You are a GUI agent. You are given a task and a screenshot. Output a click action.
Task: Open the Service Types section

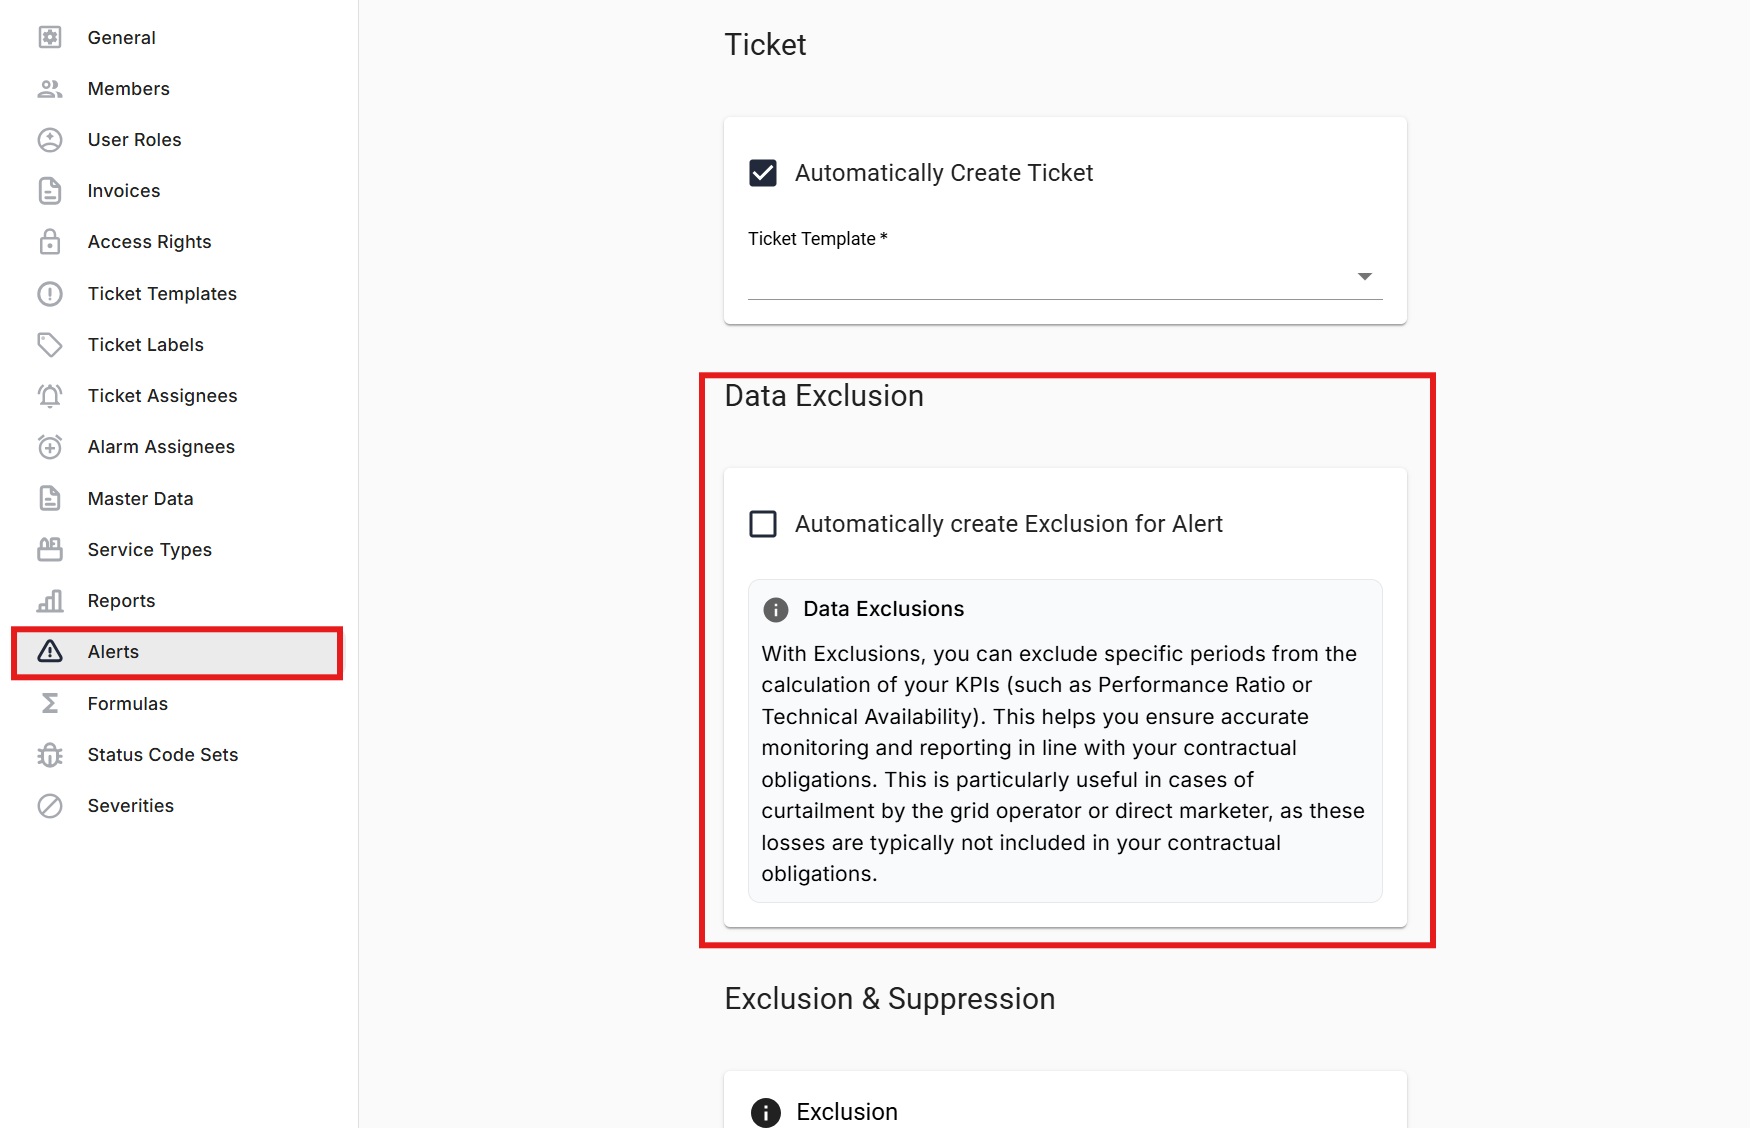click(x=150, y=550)
